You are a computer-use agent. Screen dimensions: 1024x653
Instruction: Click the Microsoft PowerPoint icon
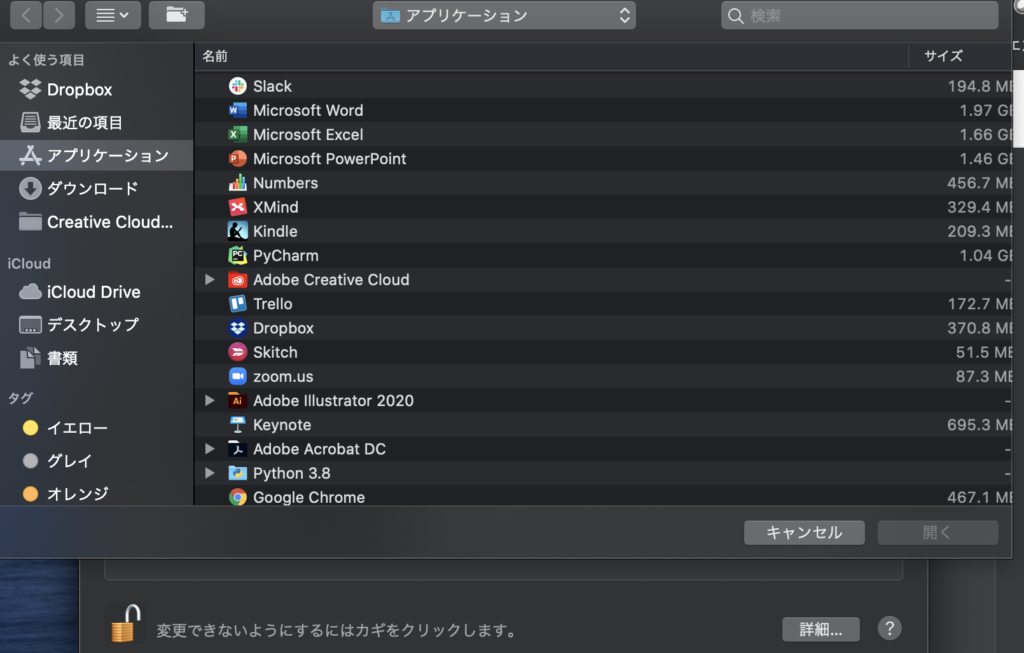click(x=237, y=159)
